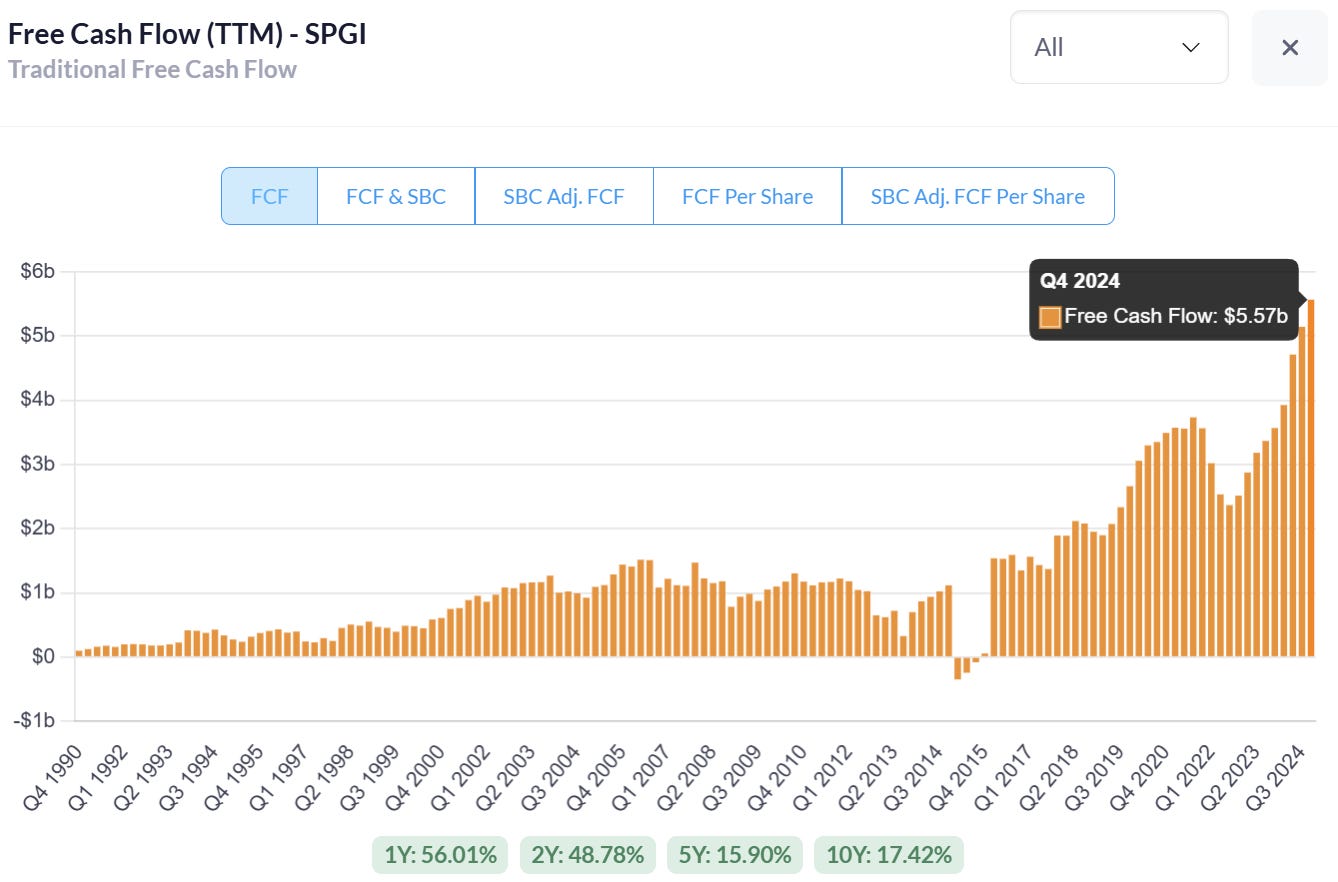
Task: Click the 5Y: 15.90% growth badge
Action: click(735, 855)
